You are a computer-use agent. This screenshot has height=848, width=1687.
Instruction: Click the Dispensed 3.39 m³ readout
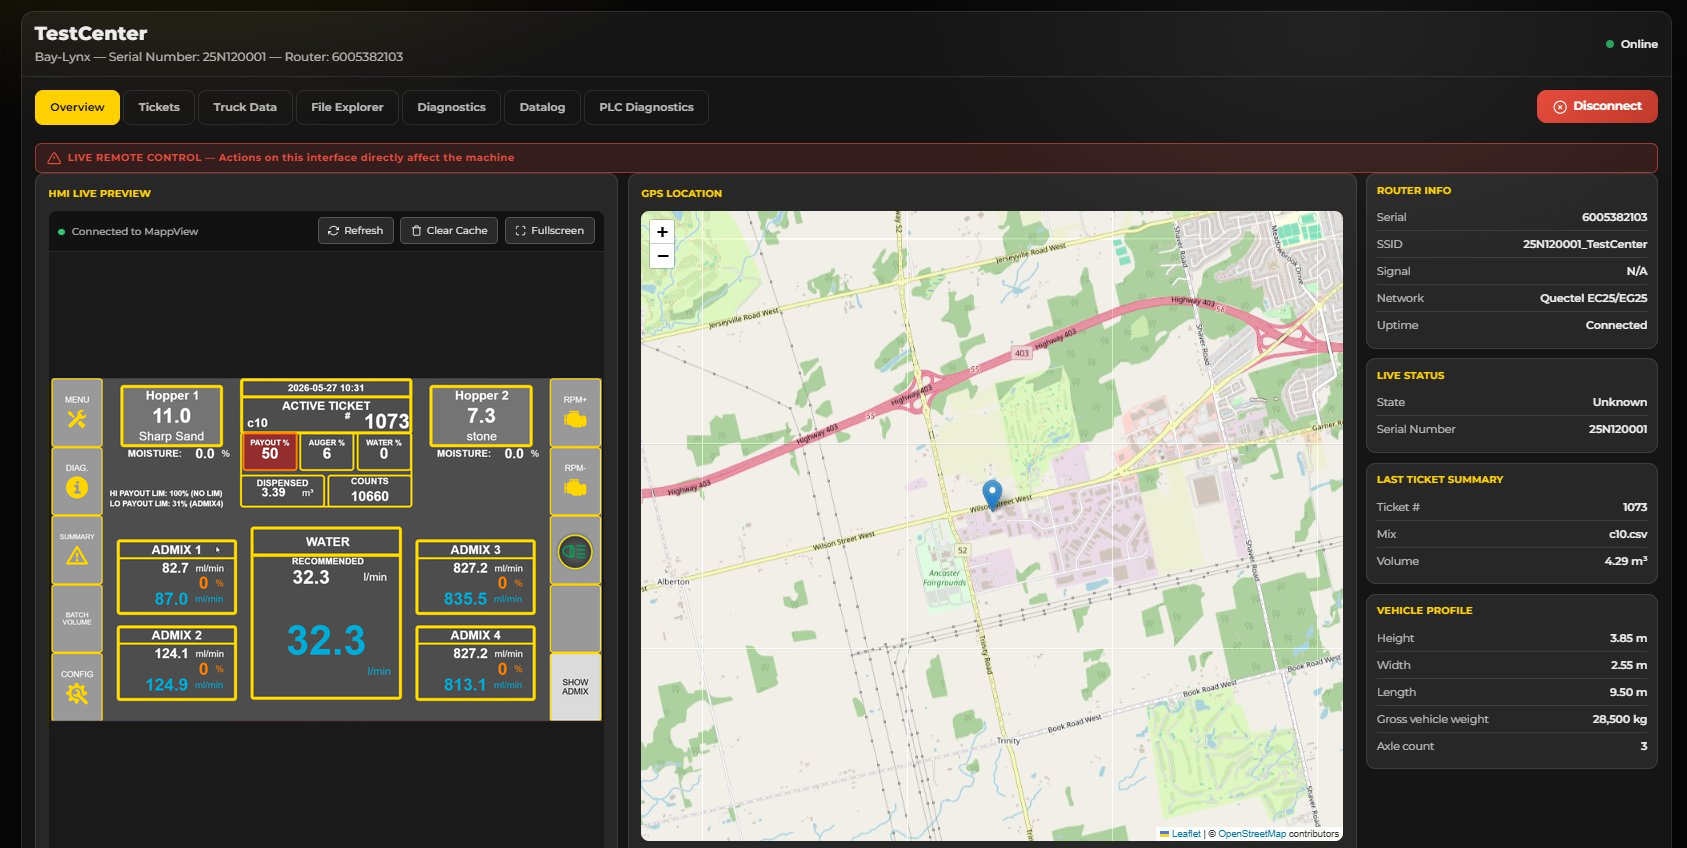[283, 489]
